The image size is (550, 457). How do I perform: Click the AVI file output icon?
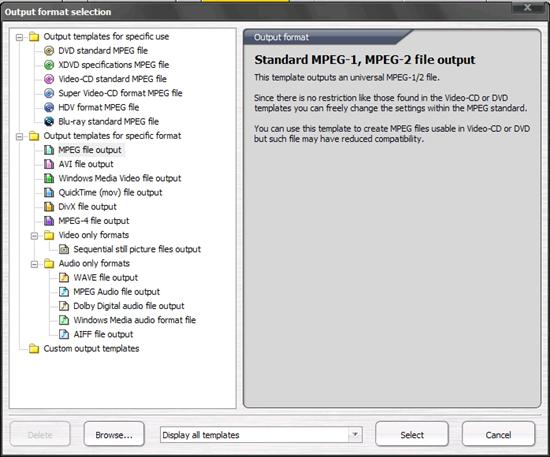click(49, 164)
